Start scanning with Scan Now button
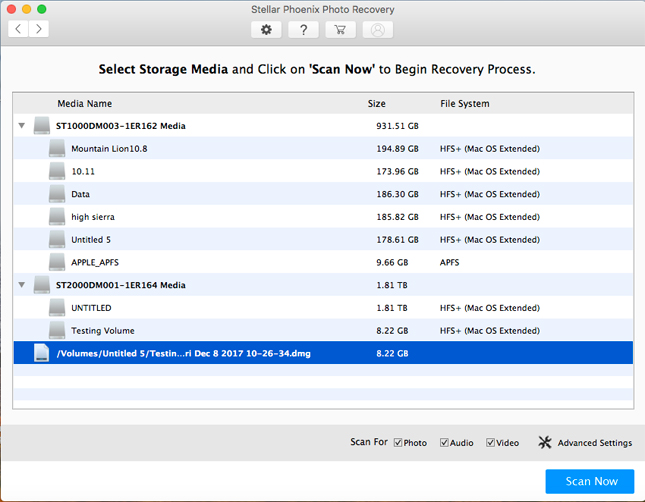This screenshot has width=645, height=502. [589, 481]
